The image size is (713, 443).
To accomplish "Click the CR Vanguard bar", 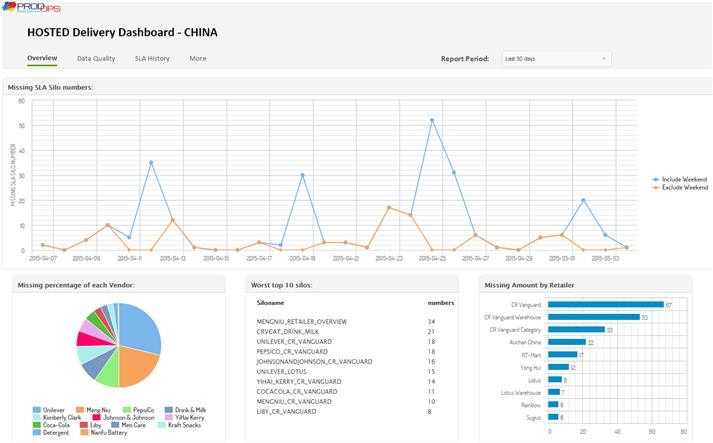I will [606, 304].
